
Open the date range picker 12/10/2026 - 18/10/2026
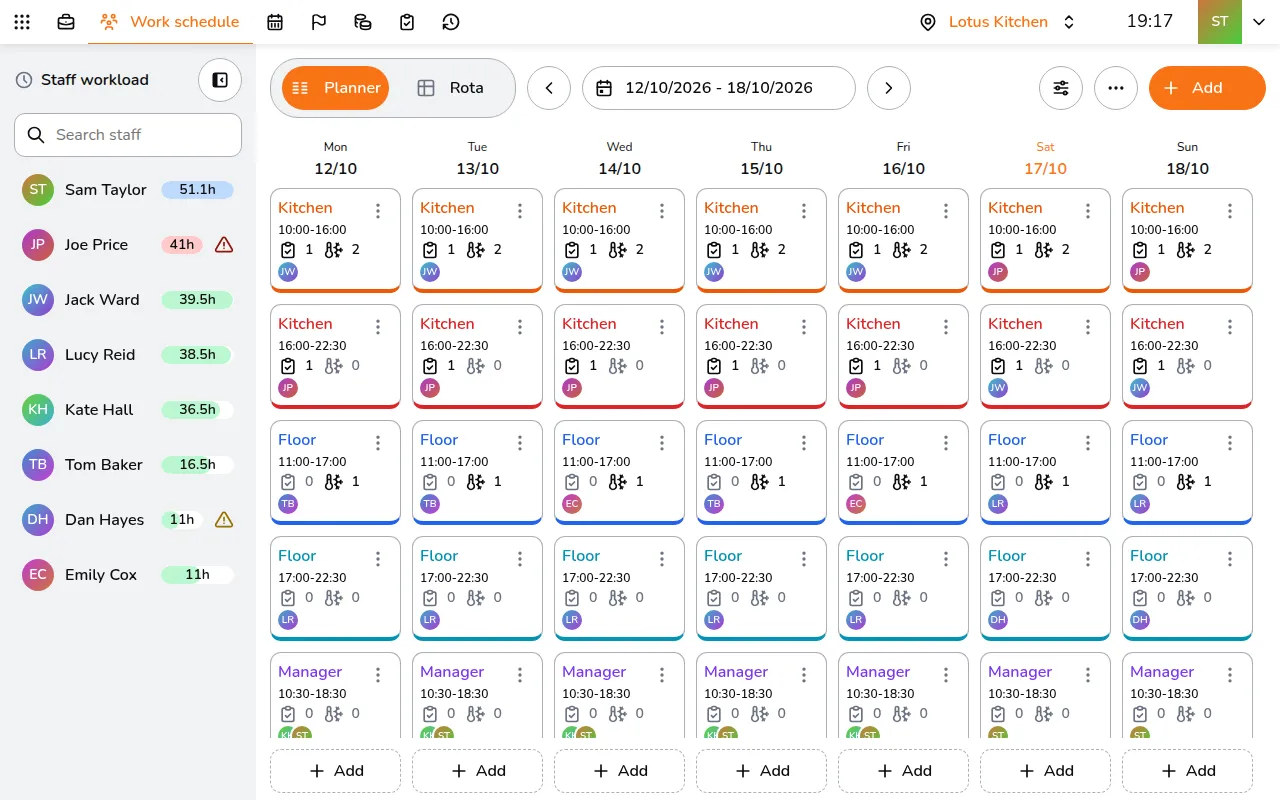[x=719, y=88]
